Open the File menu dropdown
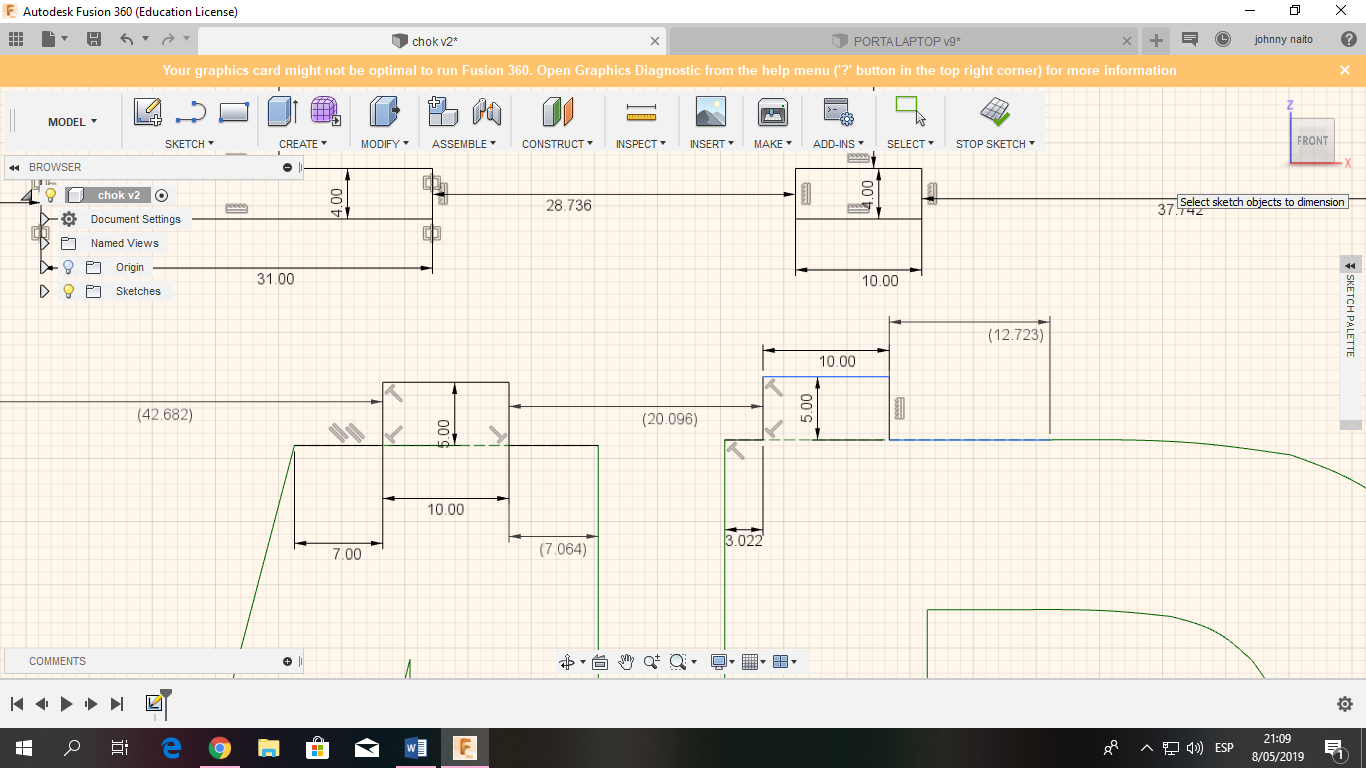The height and width of the screenshot is (768, 1366). pyautogui.click(x=54, y=39)
